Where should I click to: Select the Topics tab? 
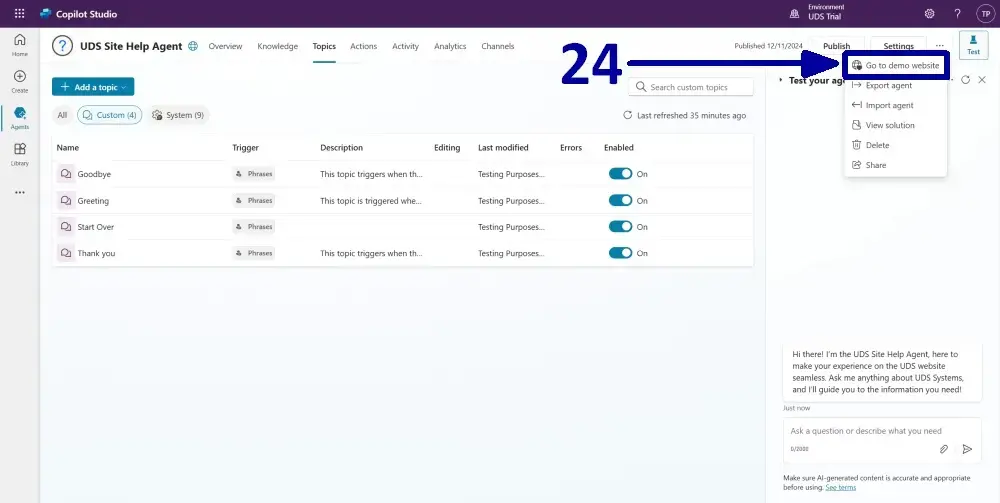324,46
